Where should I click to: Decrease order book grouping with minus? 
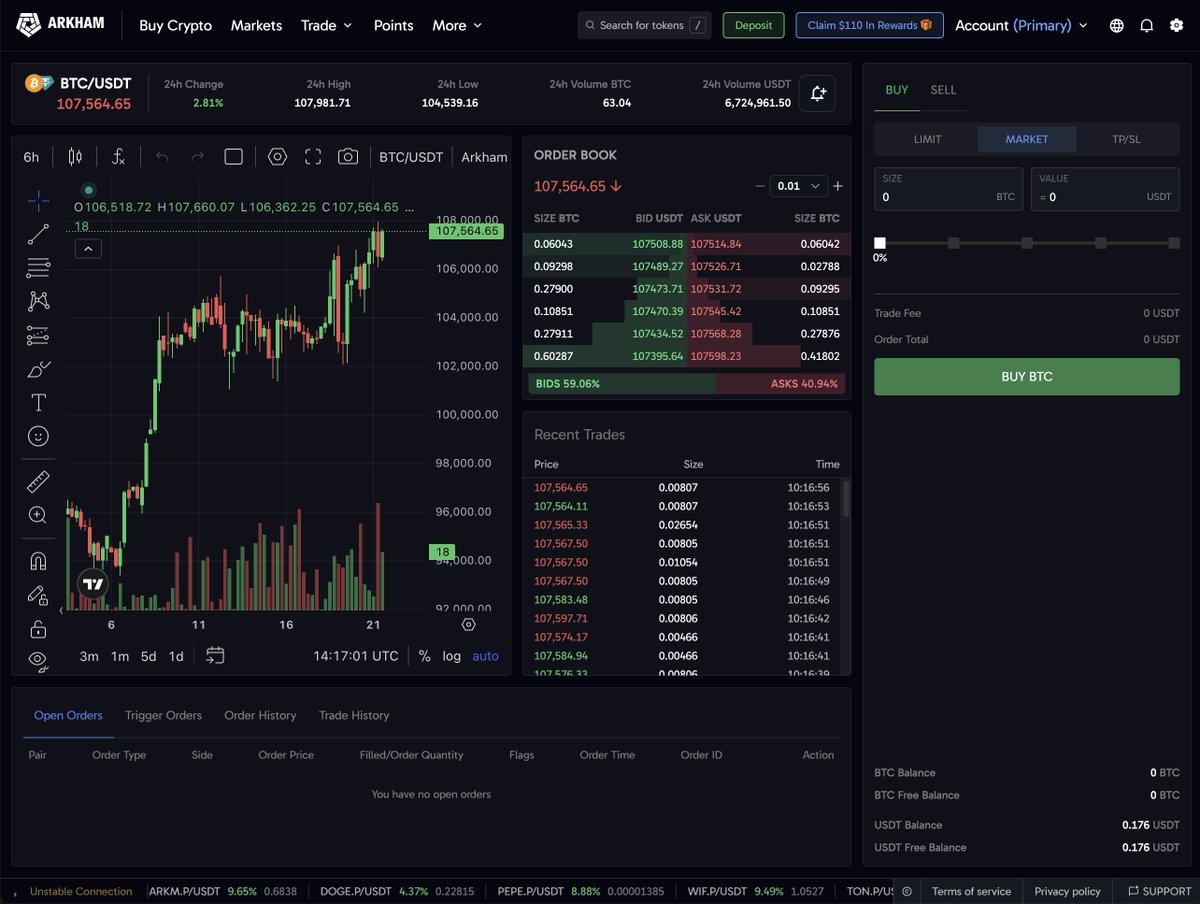coord(760,186)
